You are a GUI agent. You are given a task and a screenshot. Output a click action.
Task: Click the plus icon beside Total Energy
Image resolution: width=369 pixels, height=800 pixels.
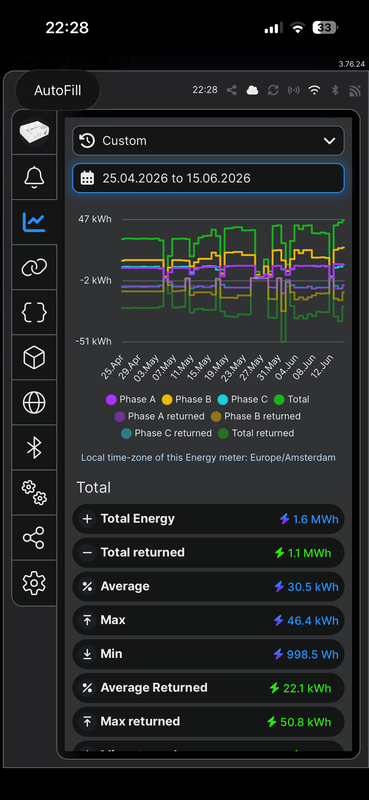(87, 519)
